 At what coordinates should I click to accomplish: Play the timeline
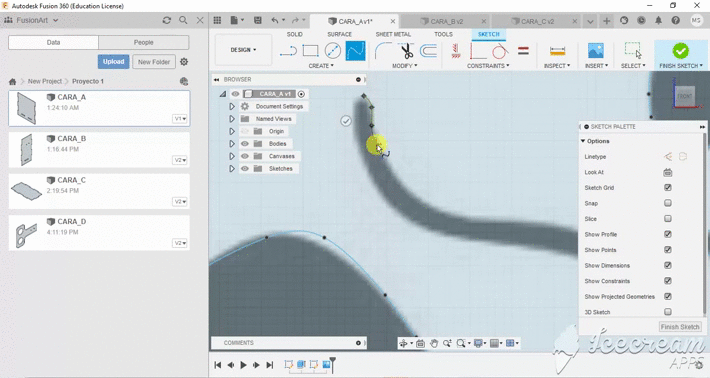(x=243, y=365)
